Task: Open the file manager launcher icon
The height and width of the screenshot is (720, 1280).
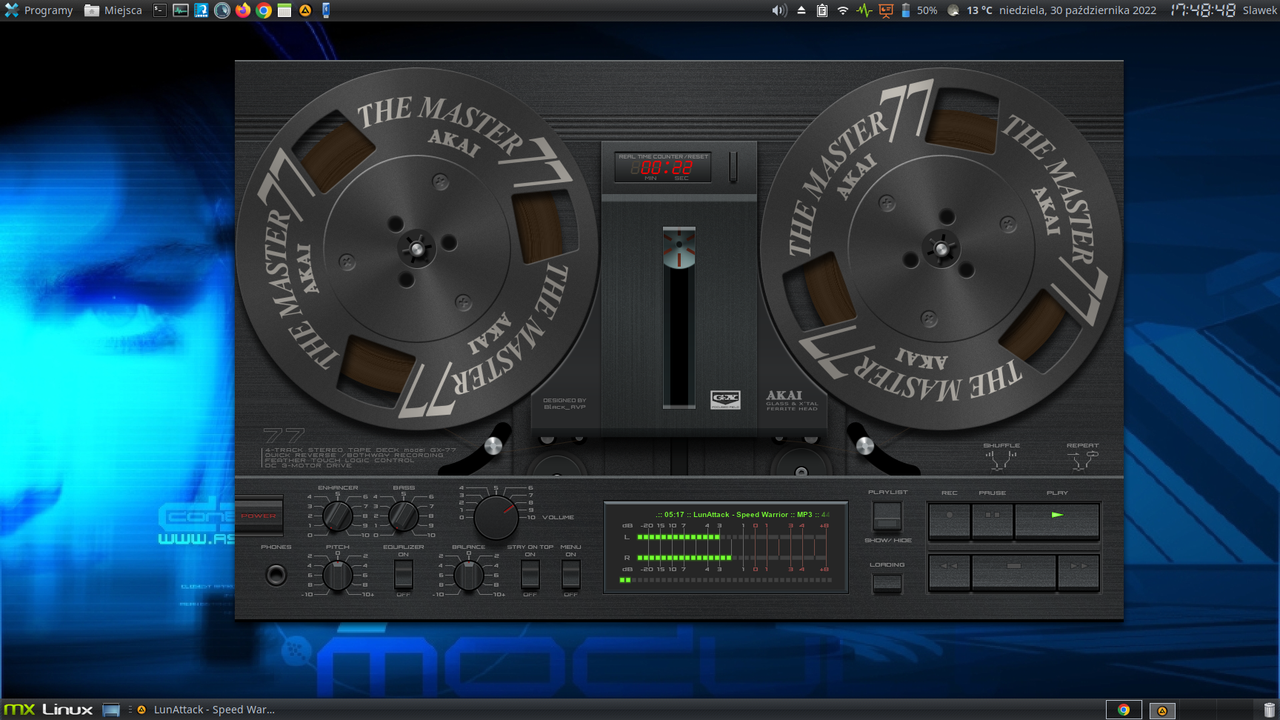Action: click(284, 10)
